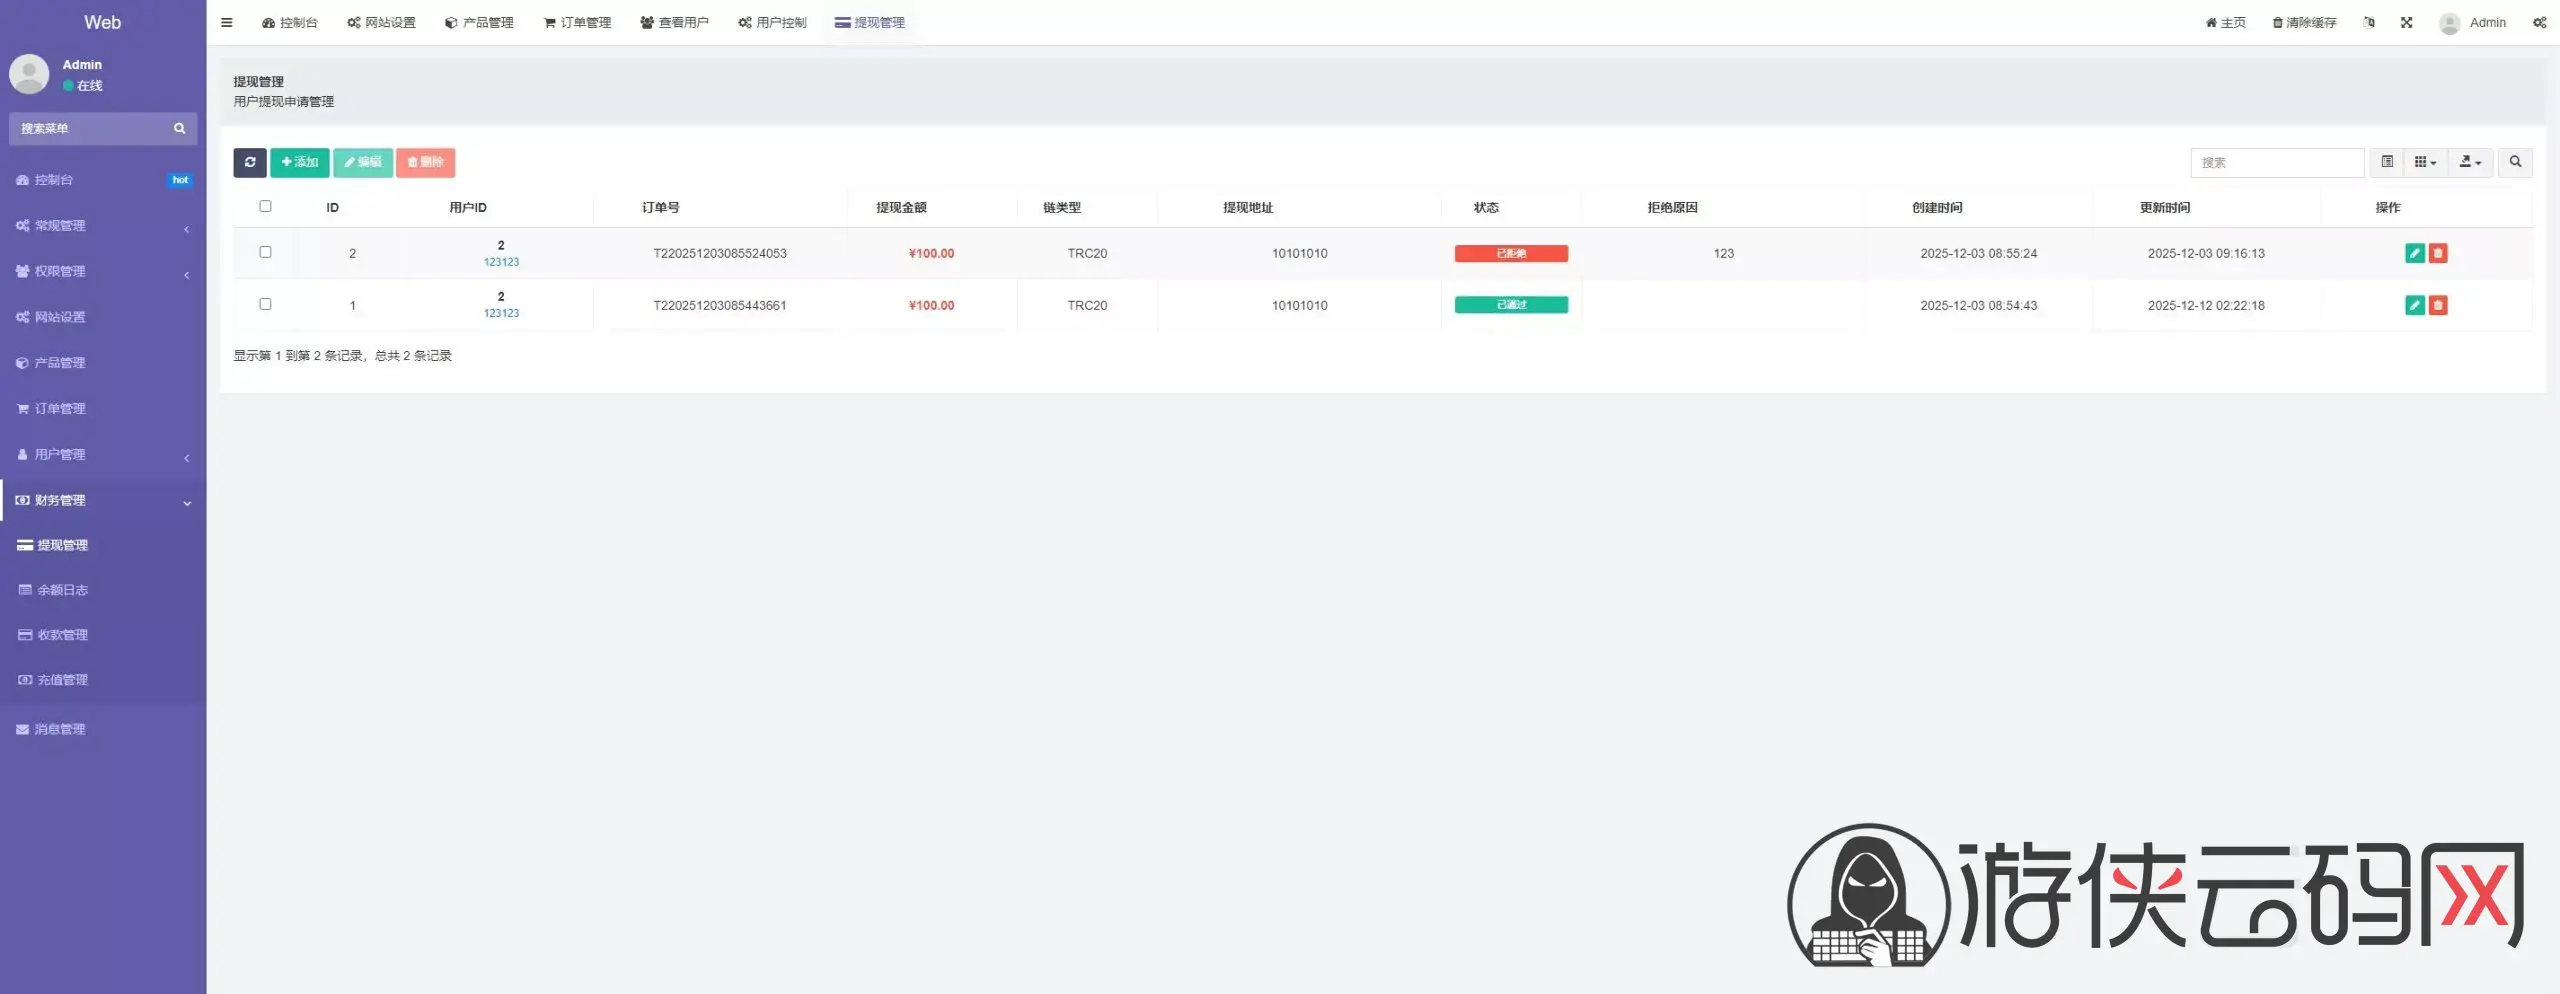The height and width of the screenshot is (994, 2560).
Task: Open user link 123123 in first row
Action: pos(501,262)
